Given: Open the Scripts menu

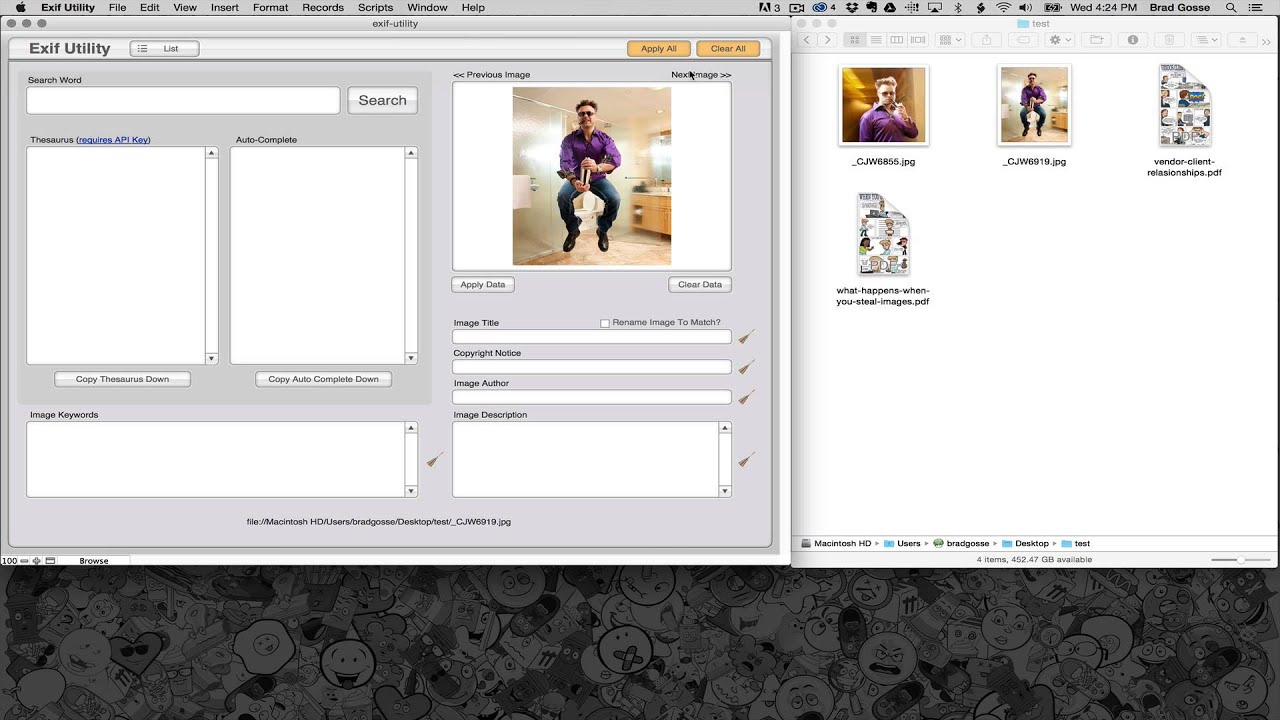Looking at the screenshot, I should point(375,7).
